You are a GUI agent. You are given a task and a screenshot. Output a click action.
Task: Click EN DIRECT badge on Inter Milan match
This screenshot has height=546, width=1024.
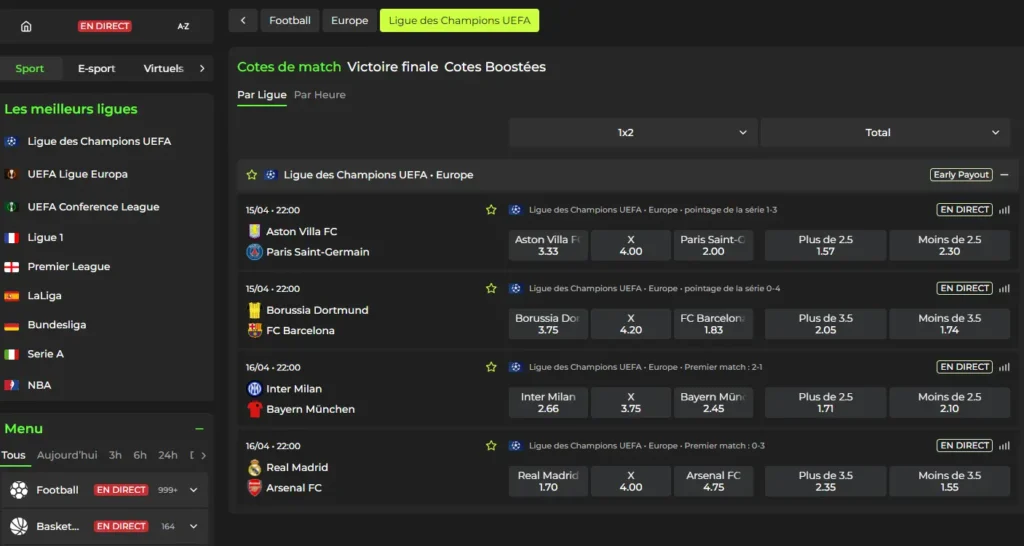[965, 367]
